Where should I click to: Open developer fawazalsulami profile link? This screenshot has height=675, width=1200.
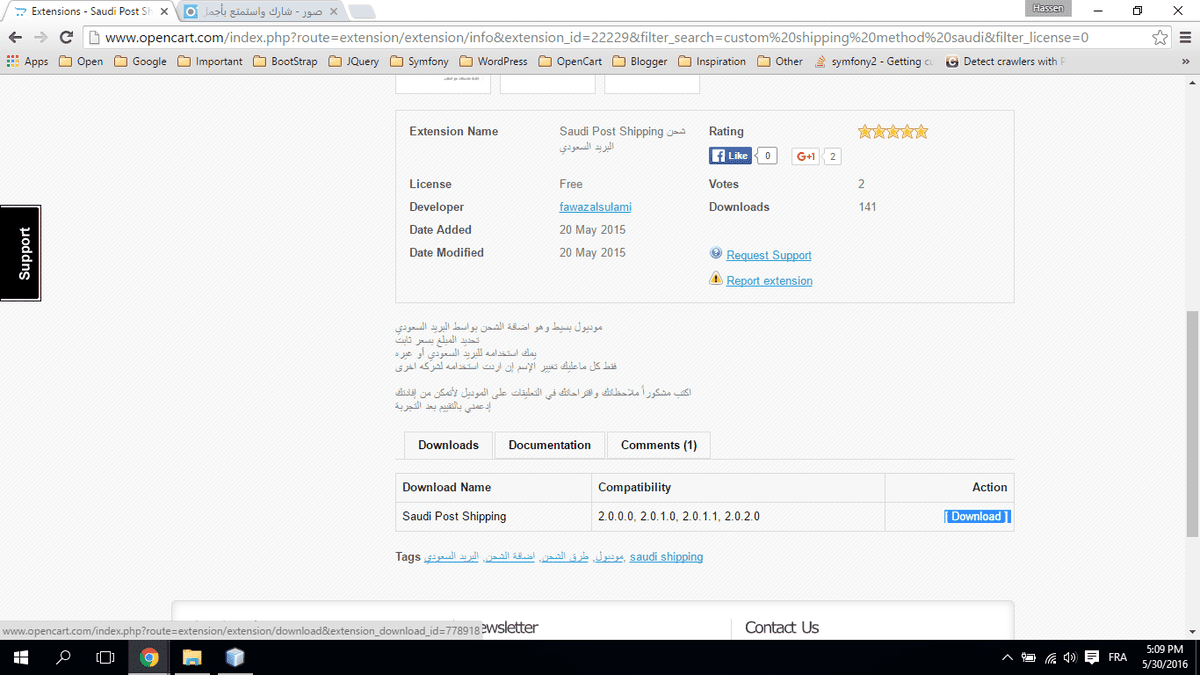pyautogui.click(x=595, y=207)
